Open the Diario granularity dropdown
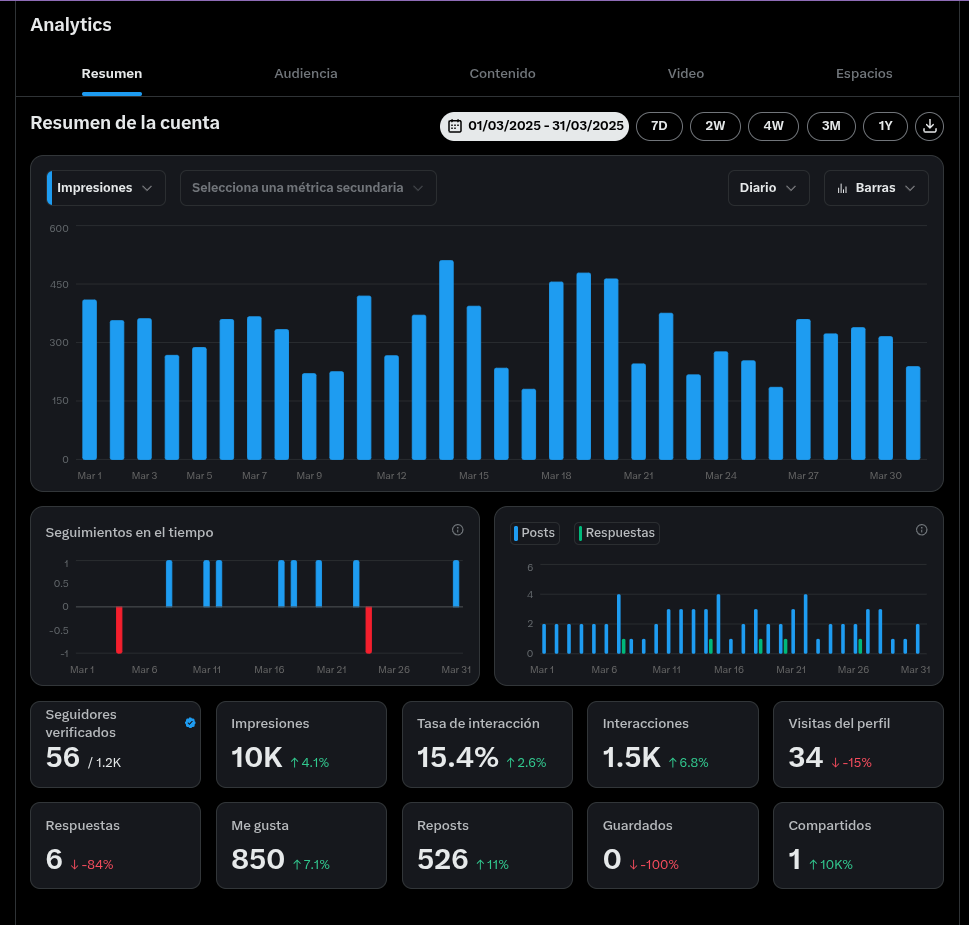Image resolution: width=969 pixels, height=925 pixels. (x=768, y=188)
